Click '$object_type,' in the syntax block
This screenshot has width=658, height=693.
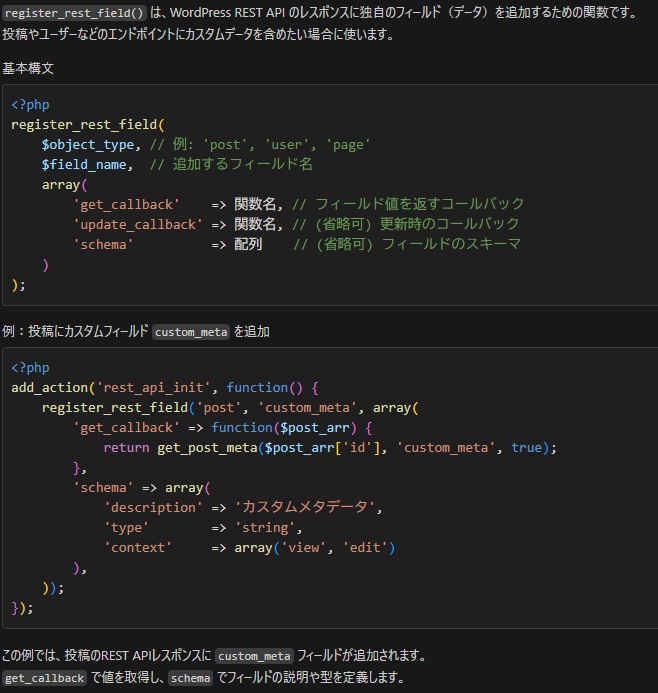pyautogui.click(x=91, y=145)
